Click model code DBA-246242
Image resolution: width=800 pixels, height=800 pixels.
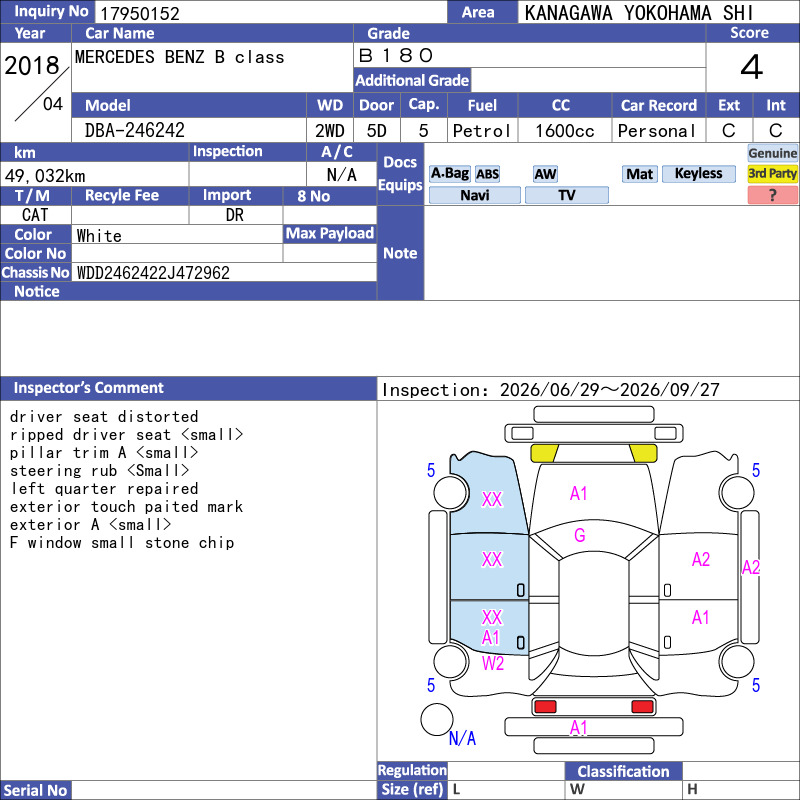pos(135,130)
